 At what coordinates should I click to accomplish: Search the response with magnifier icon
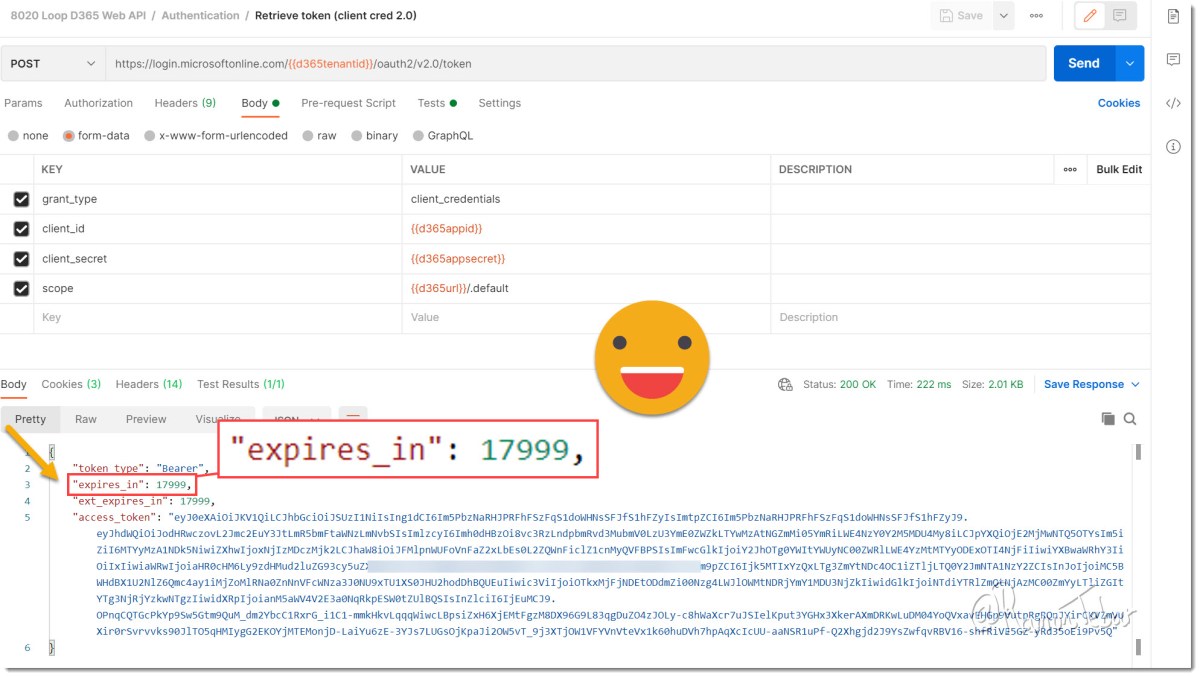1130,419
